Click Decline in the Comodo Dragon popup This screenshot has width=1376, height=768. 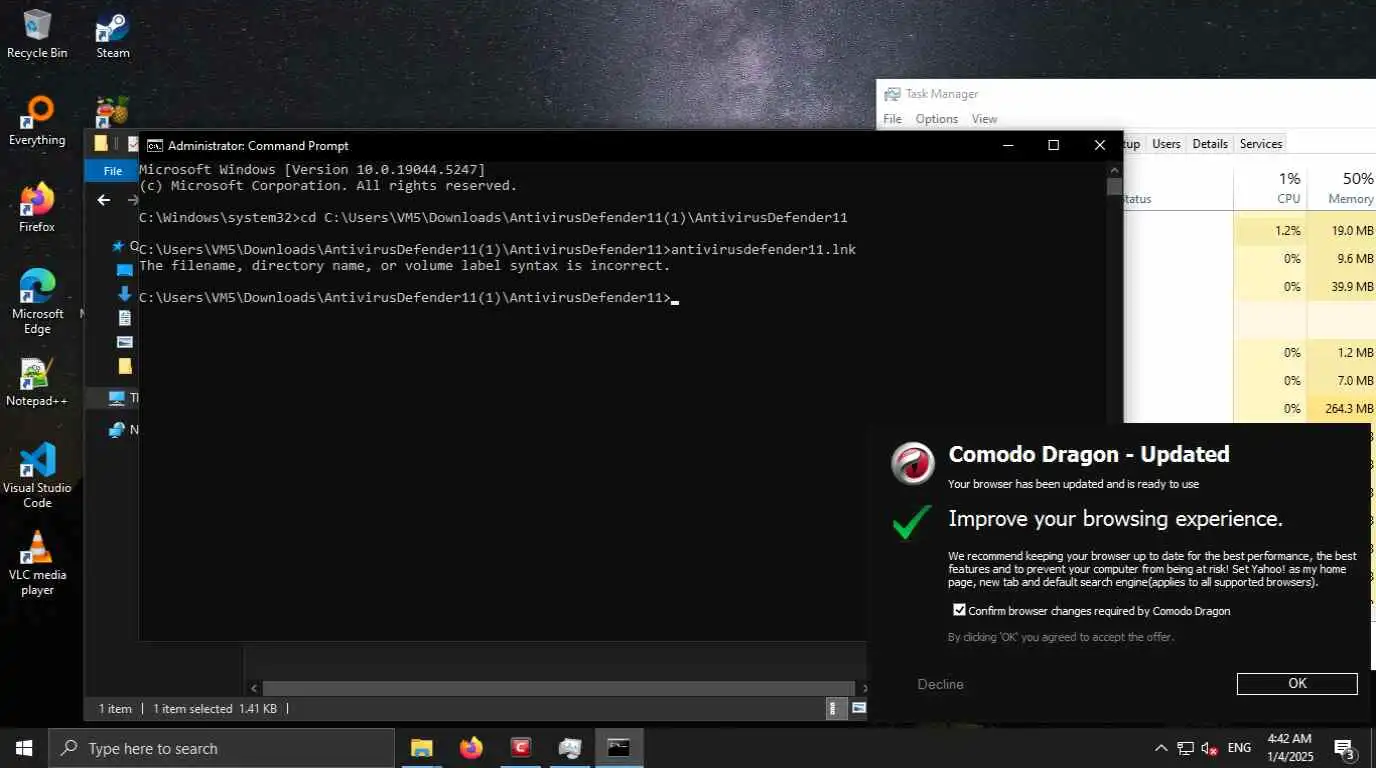pyautogui.click(x=940, y=684)
